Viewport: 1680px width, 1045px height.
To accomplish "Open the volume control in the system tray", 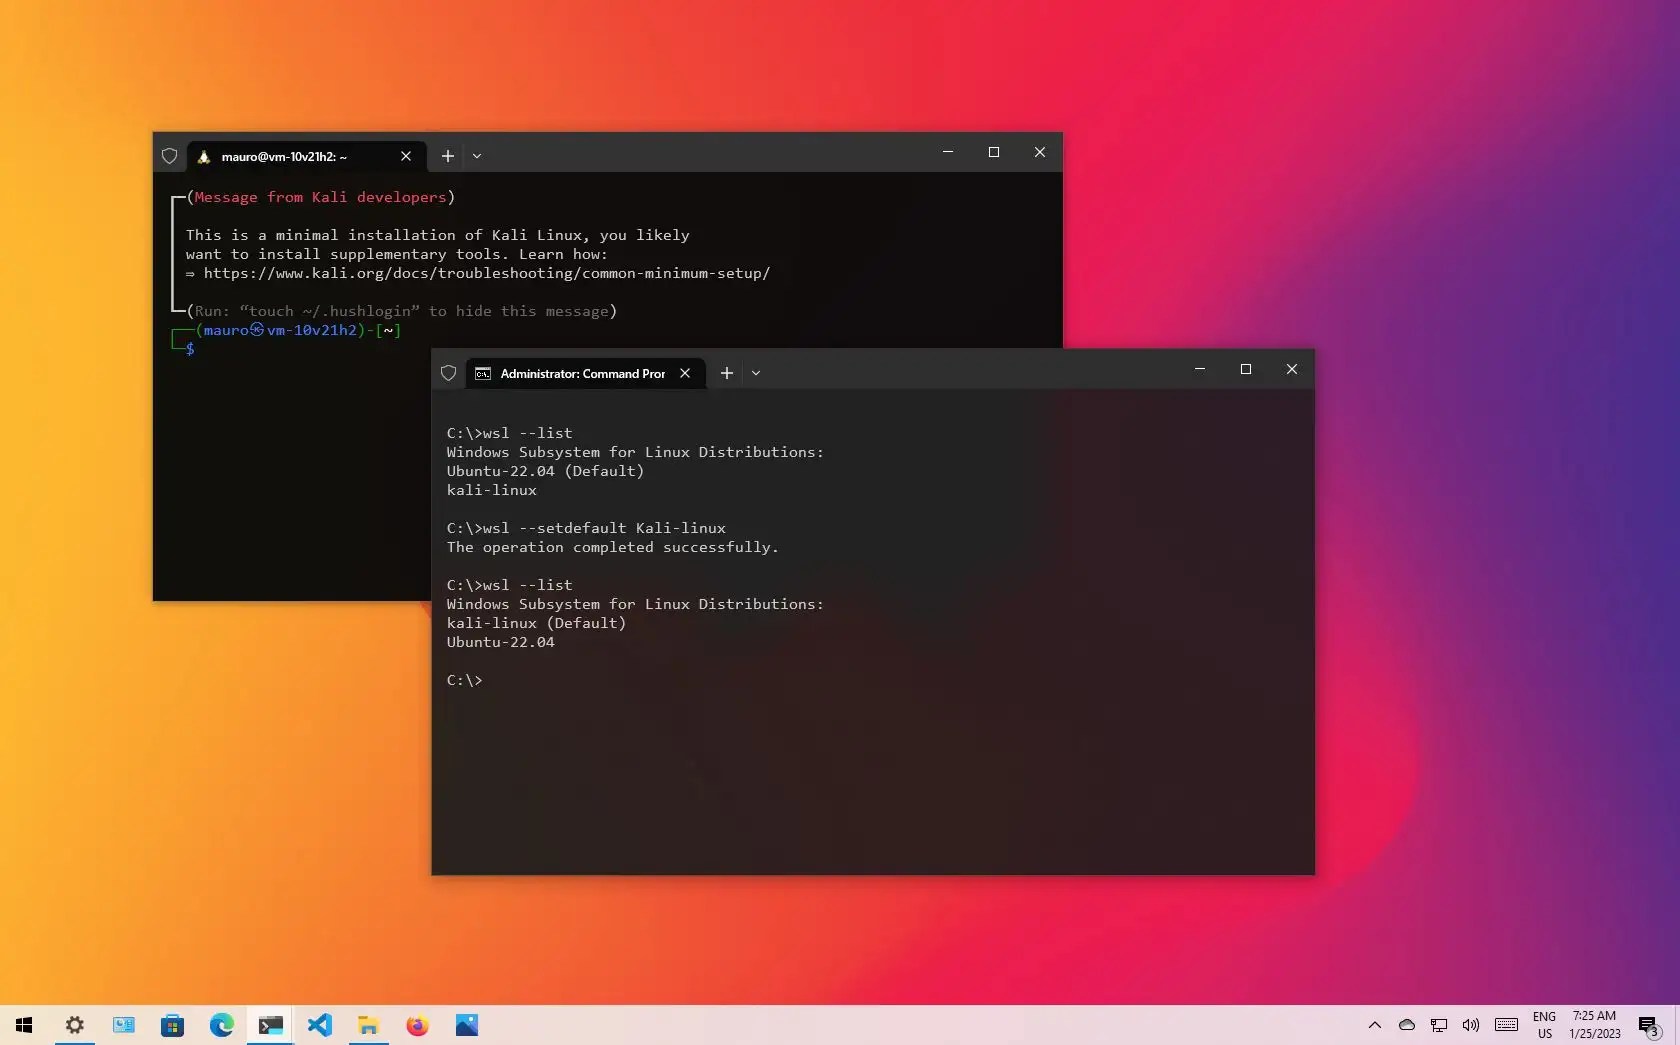I will coord(1470,1026).
